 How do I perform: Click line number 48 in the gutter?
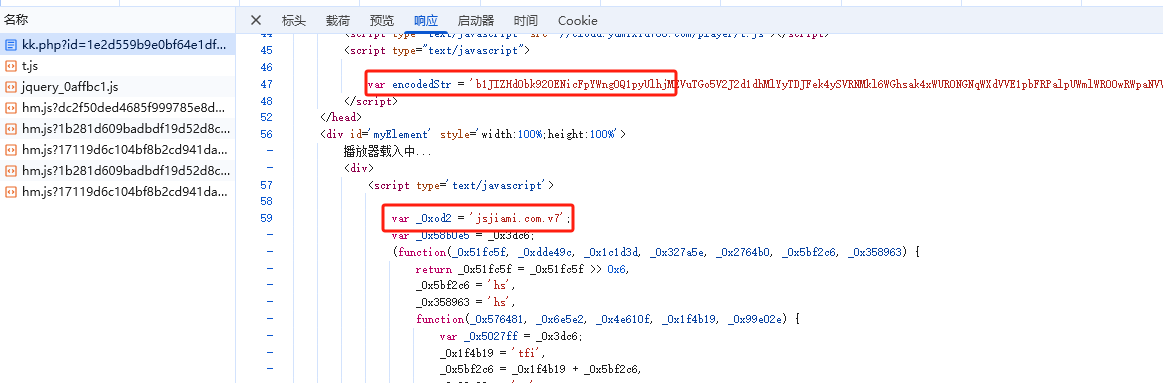tap(267, 101)
